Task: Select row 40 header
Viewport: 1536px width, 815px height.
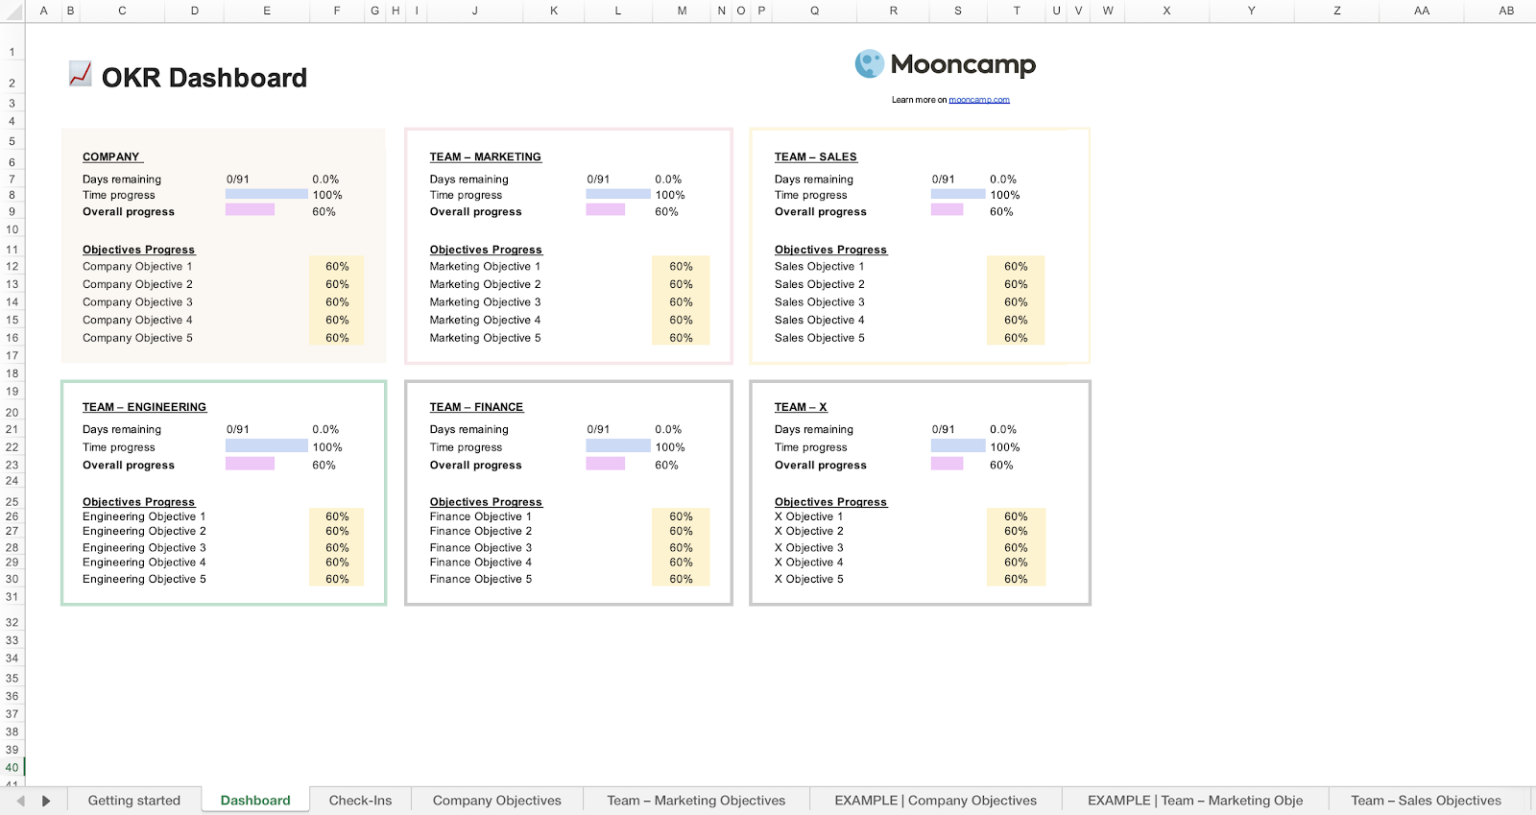Action: point(12,768)
